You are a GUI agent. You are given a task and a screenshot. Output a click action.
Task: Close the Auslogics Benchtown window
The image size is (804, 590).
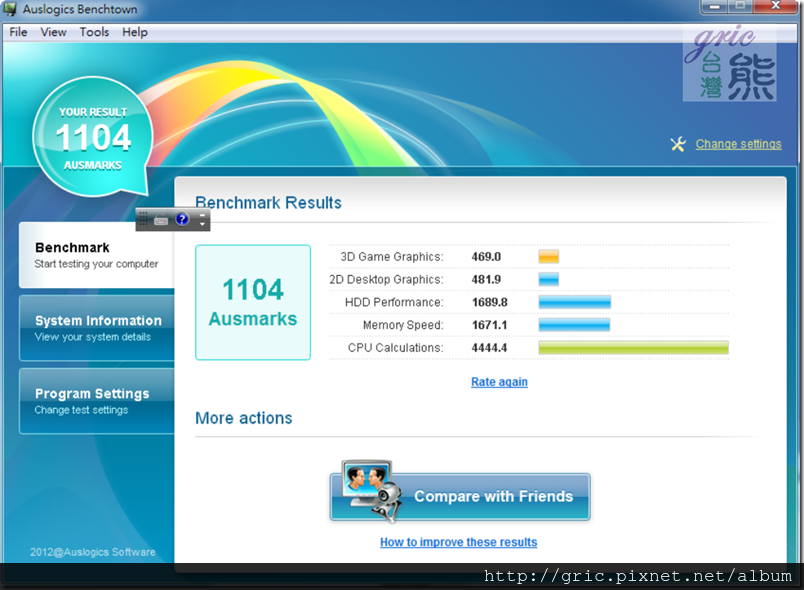pos(775,6)
